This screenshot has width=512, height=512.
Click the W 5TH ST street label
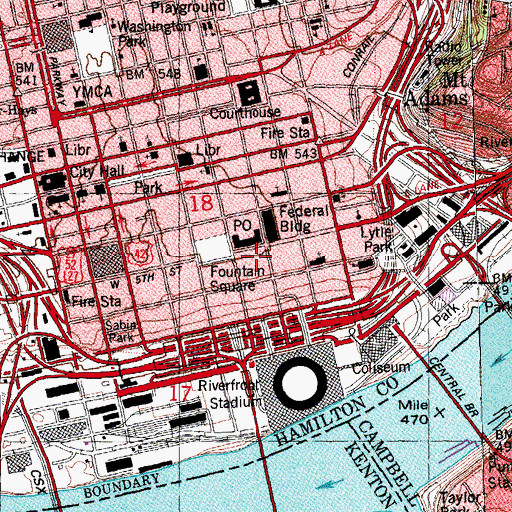[x=146, y=277]
